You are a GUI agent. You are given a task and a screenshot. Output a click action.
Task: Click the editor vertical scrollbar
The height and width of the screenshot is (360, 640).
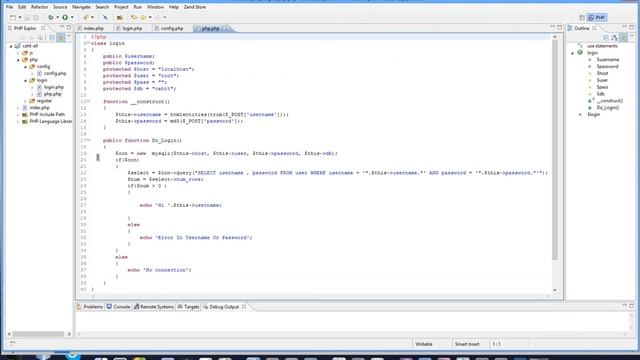pyautogui.click(x=555, y=151)
